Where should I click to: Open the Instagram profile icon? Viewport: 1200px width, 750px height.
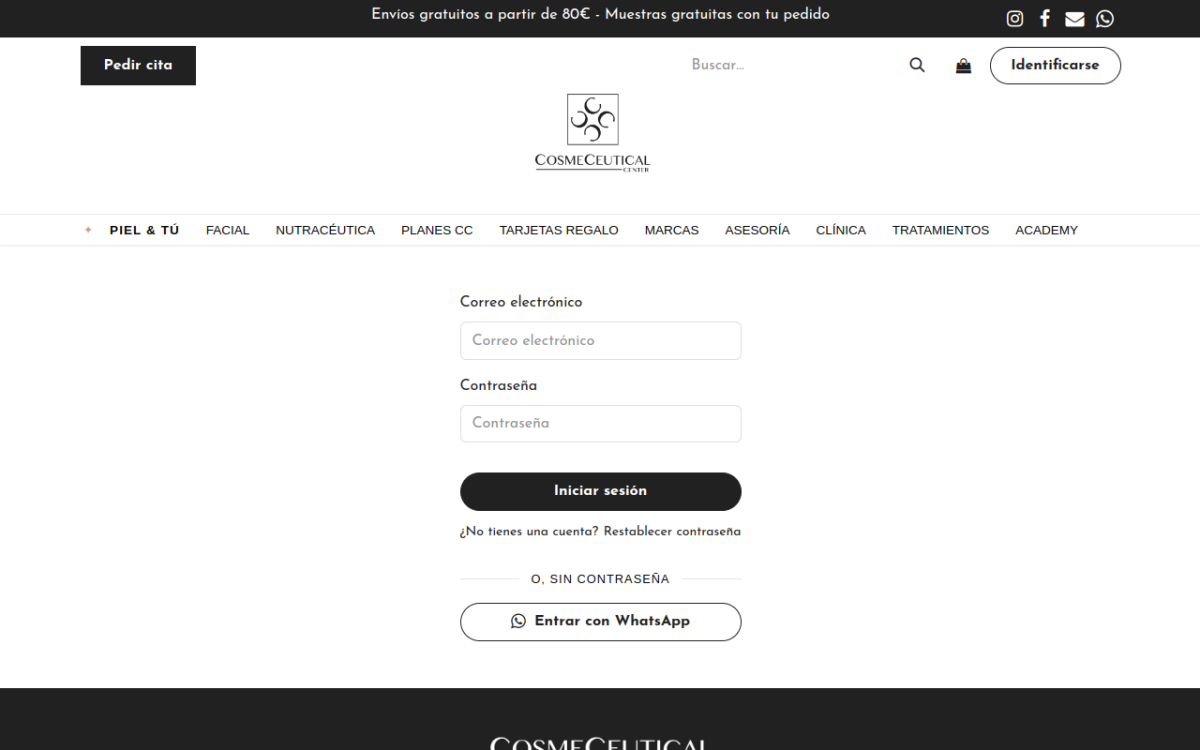[1015, 18]
